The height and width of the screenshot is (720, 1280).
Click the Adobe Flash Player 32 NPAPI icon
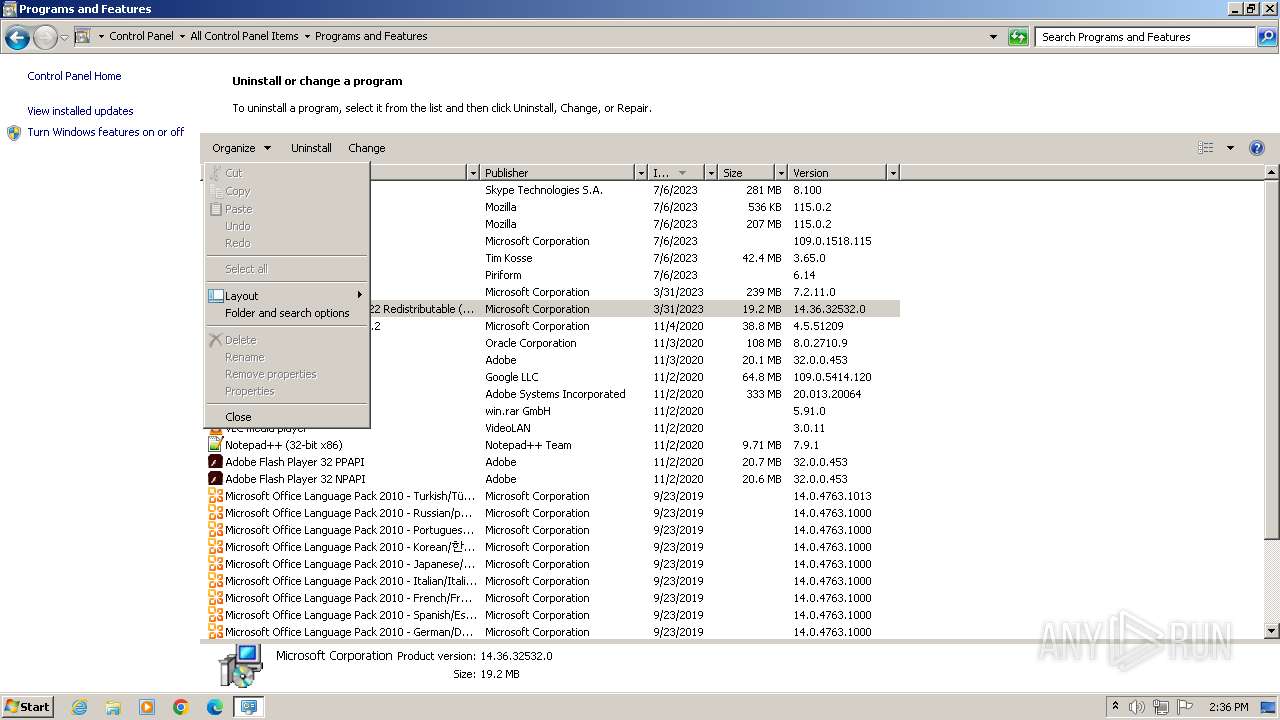tap(215, 479)
